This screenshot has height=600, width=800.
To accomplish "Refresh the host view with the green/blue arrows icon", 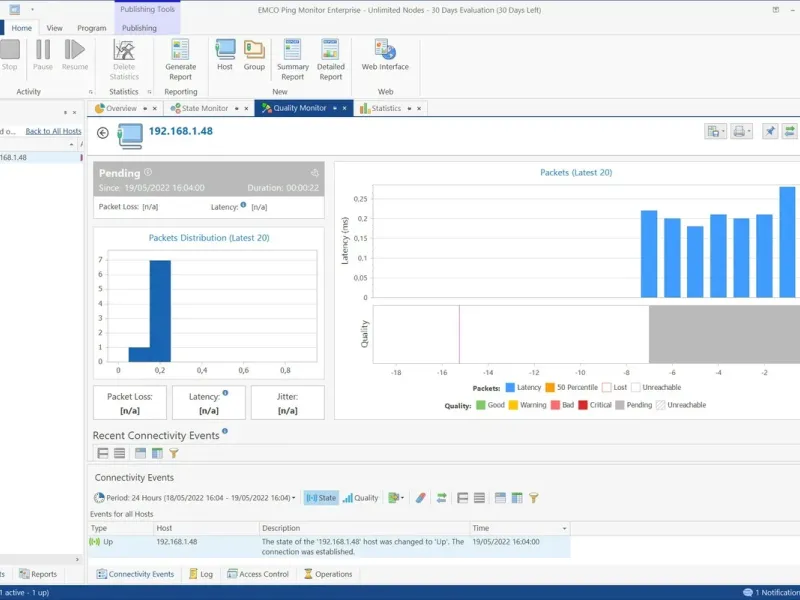I will tap(789, 131).
